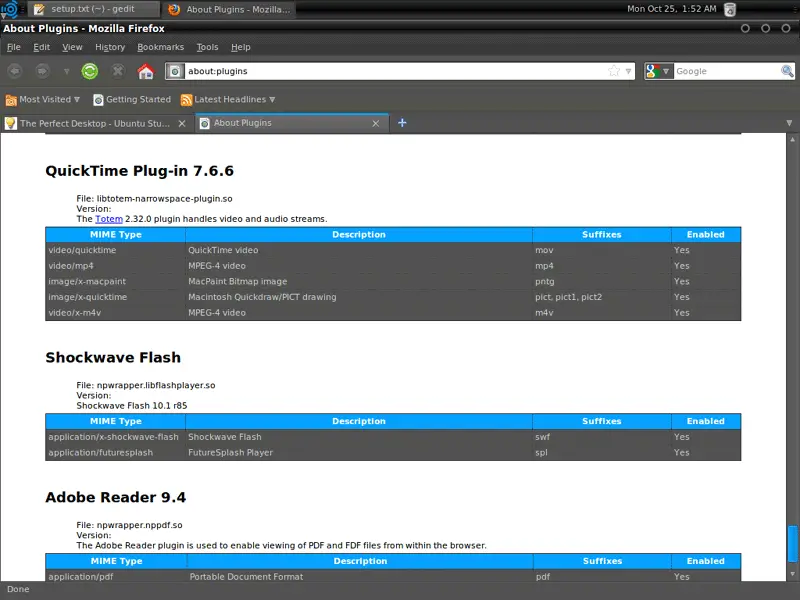Click the application/futuresplash cell

115,453
